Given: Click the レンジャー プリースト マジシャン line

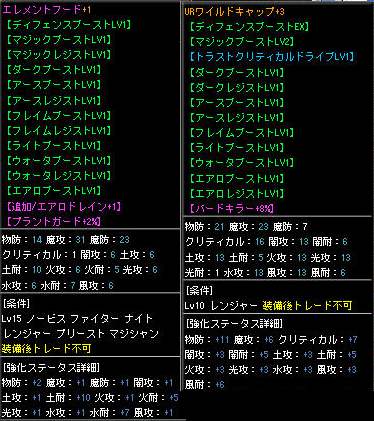Looking at the screenshot, I should (x=82, y=333).
